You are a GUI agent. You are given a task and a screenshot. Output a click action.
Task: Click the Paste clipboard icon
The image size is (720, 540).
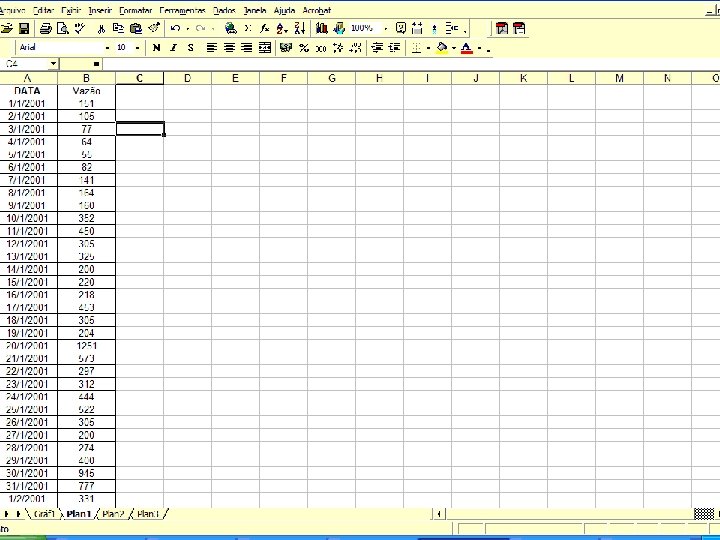pos(136,28)
